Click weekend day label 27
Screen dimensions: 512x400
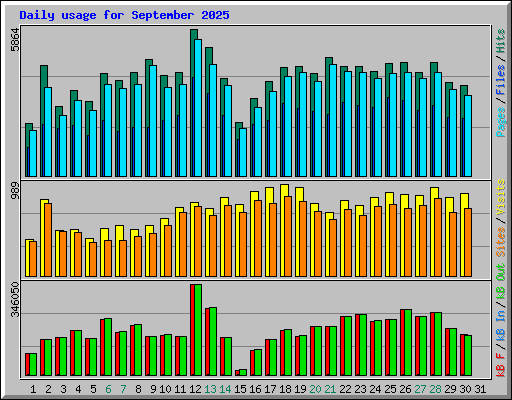point(420,389)
